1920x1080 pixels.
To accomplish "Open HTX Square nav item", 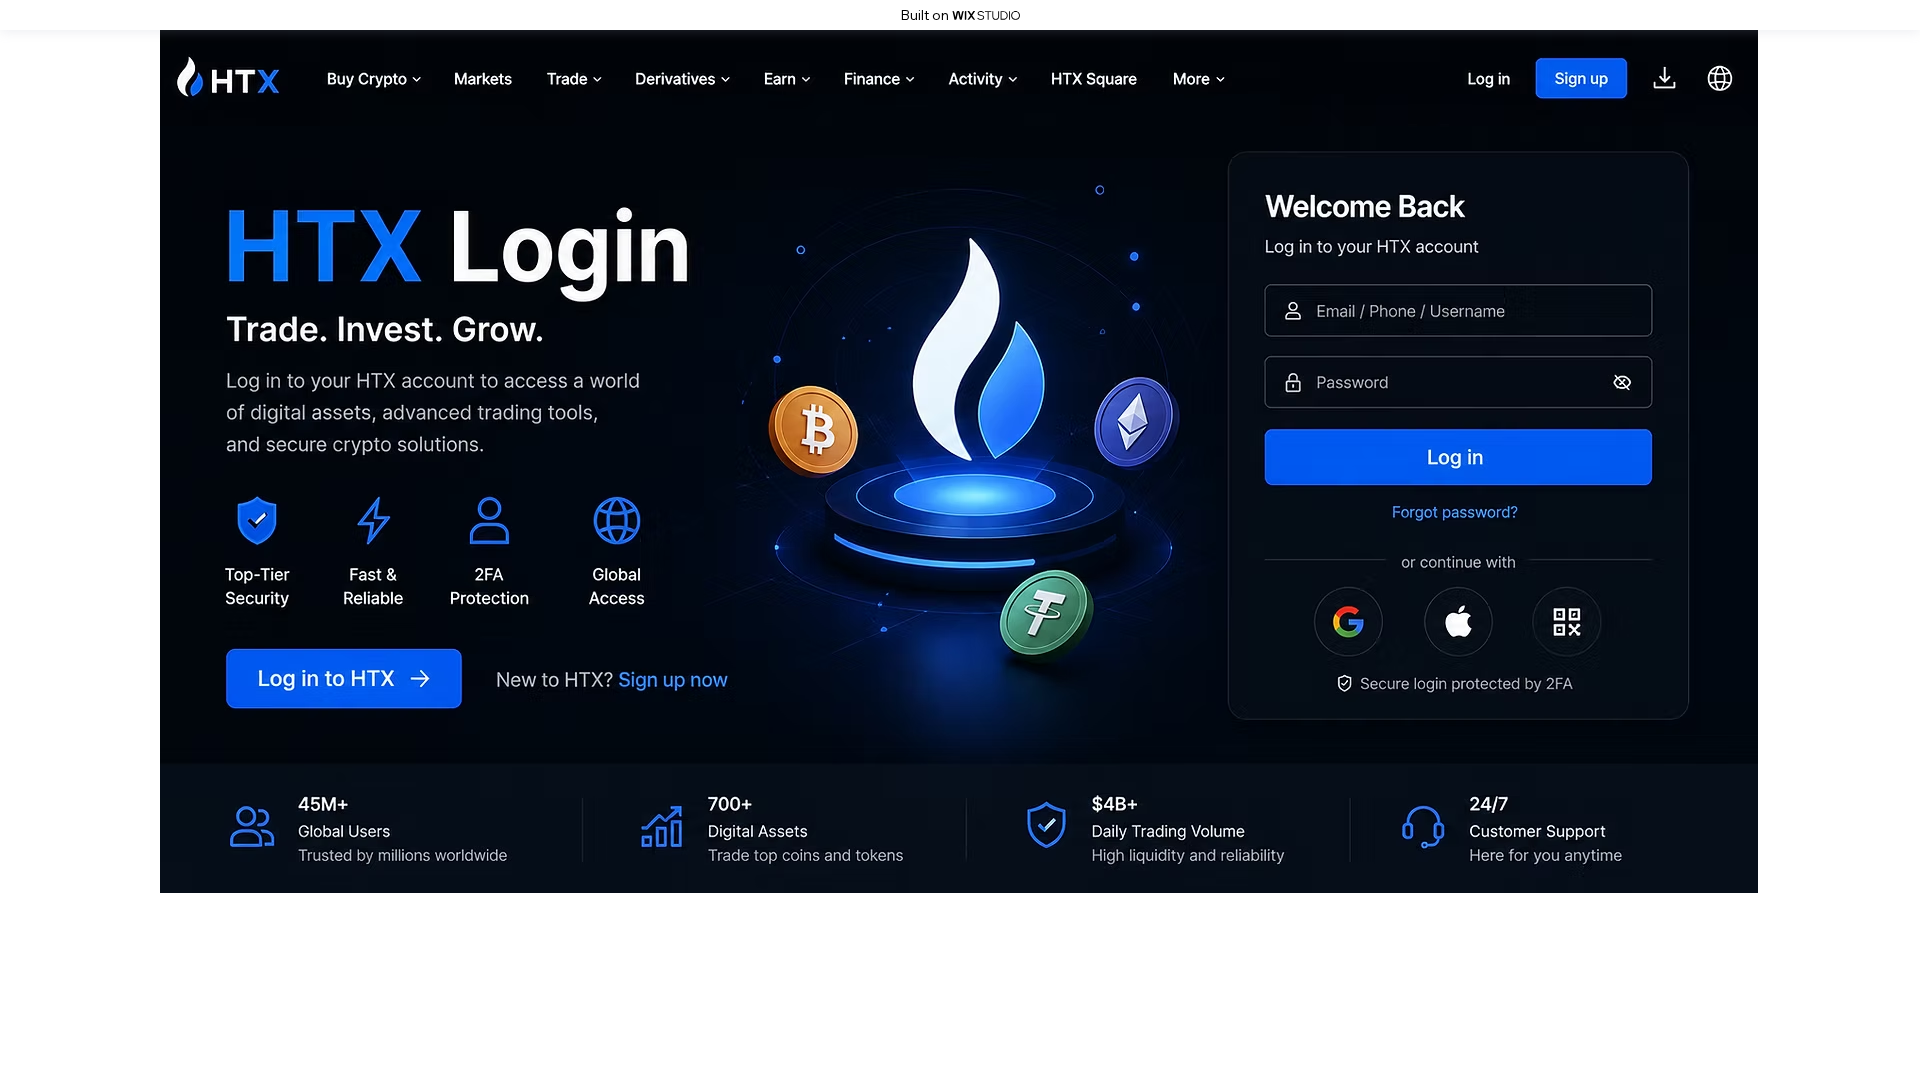I will 1093,79.
